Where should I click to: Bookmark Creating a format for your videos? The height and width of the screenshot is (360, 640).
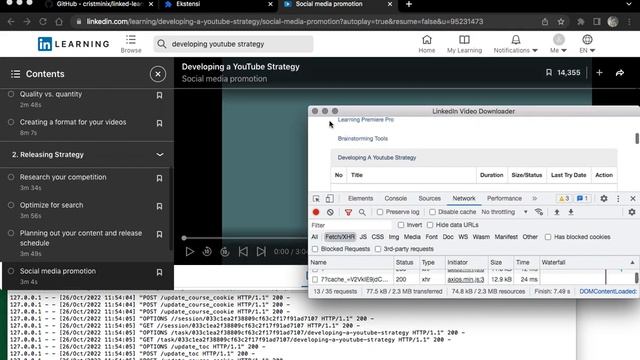point(159,123)
